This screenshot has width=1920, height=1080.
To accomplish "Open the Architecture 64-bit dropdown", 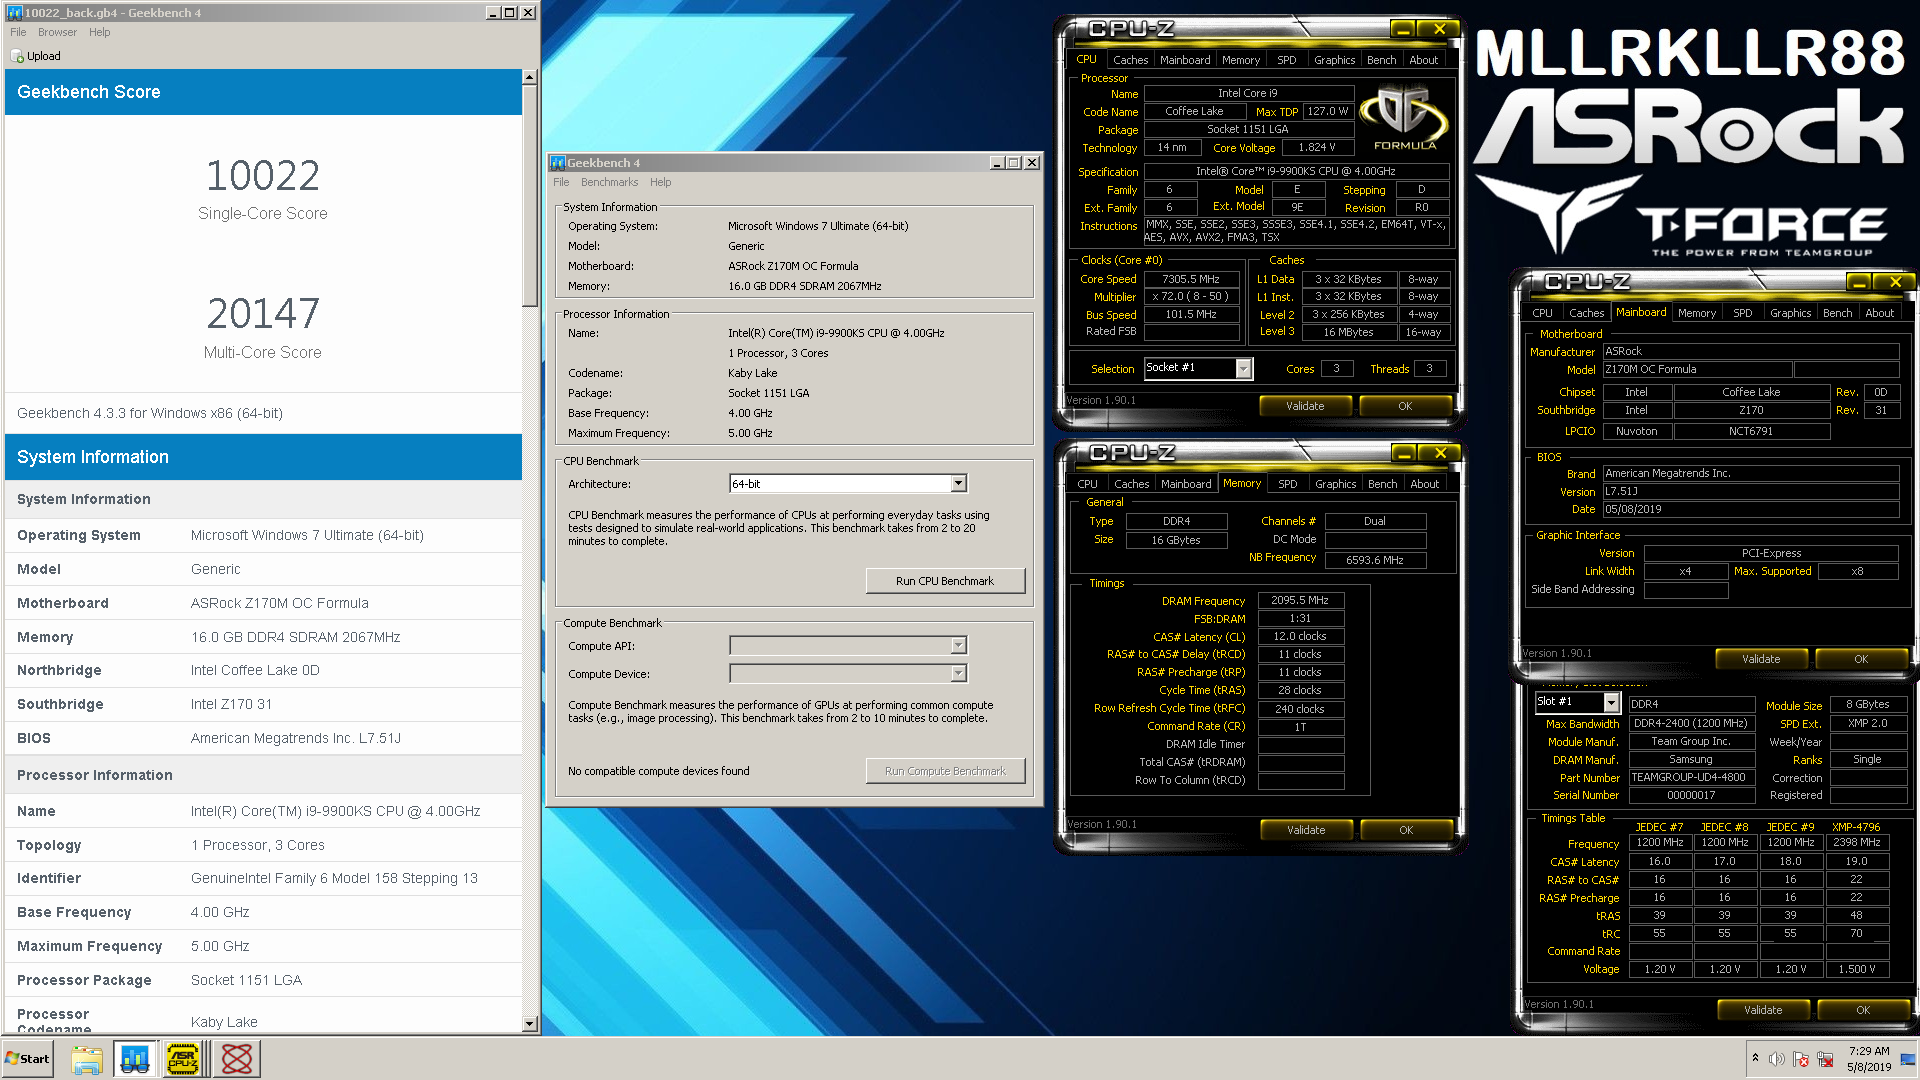I will (x=958, y=484).
